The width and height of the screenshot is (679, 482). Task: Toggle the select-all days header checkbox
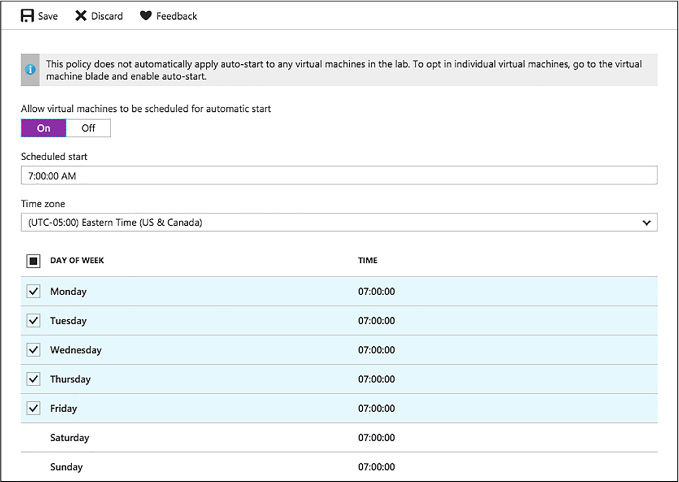[x=33, y=261]
